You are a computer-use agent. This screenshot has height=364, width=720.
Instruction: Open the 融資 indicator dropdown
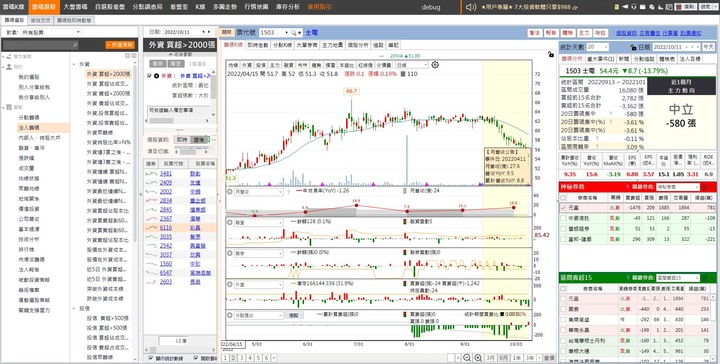point(259,223)
